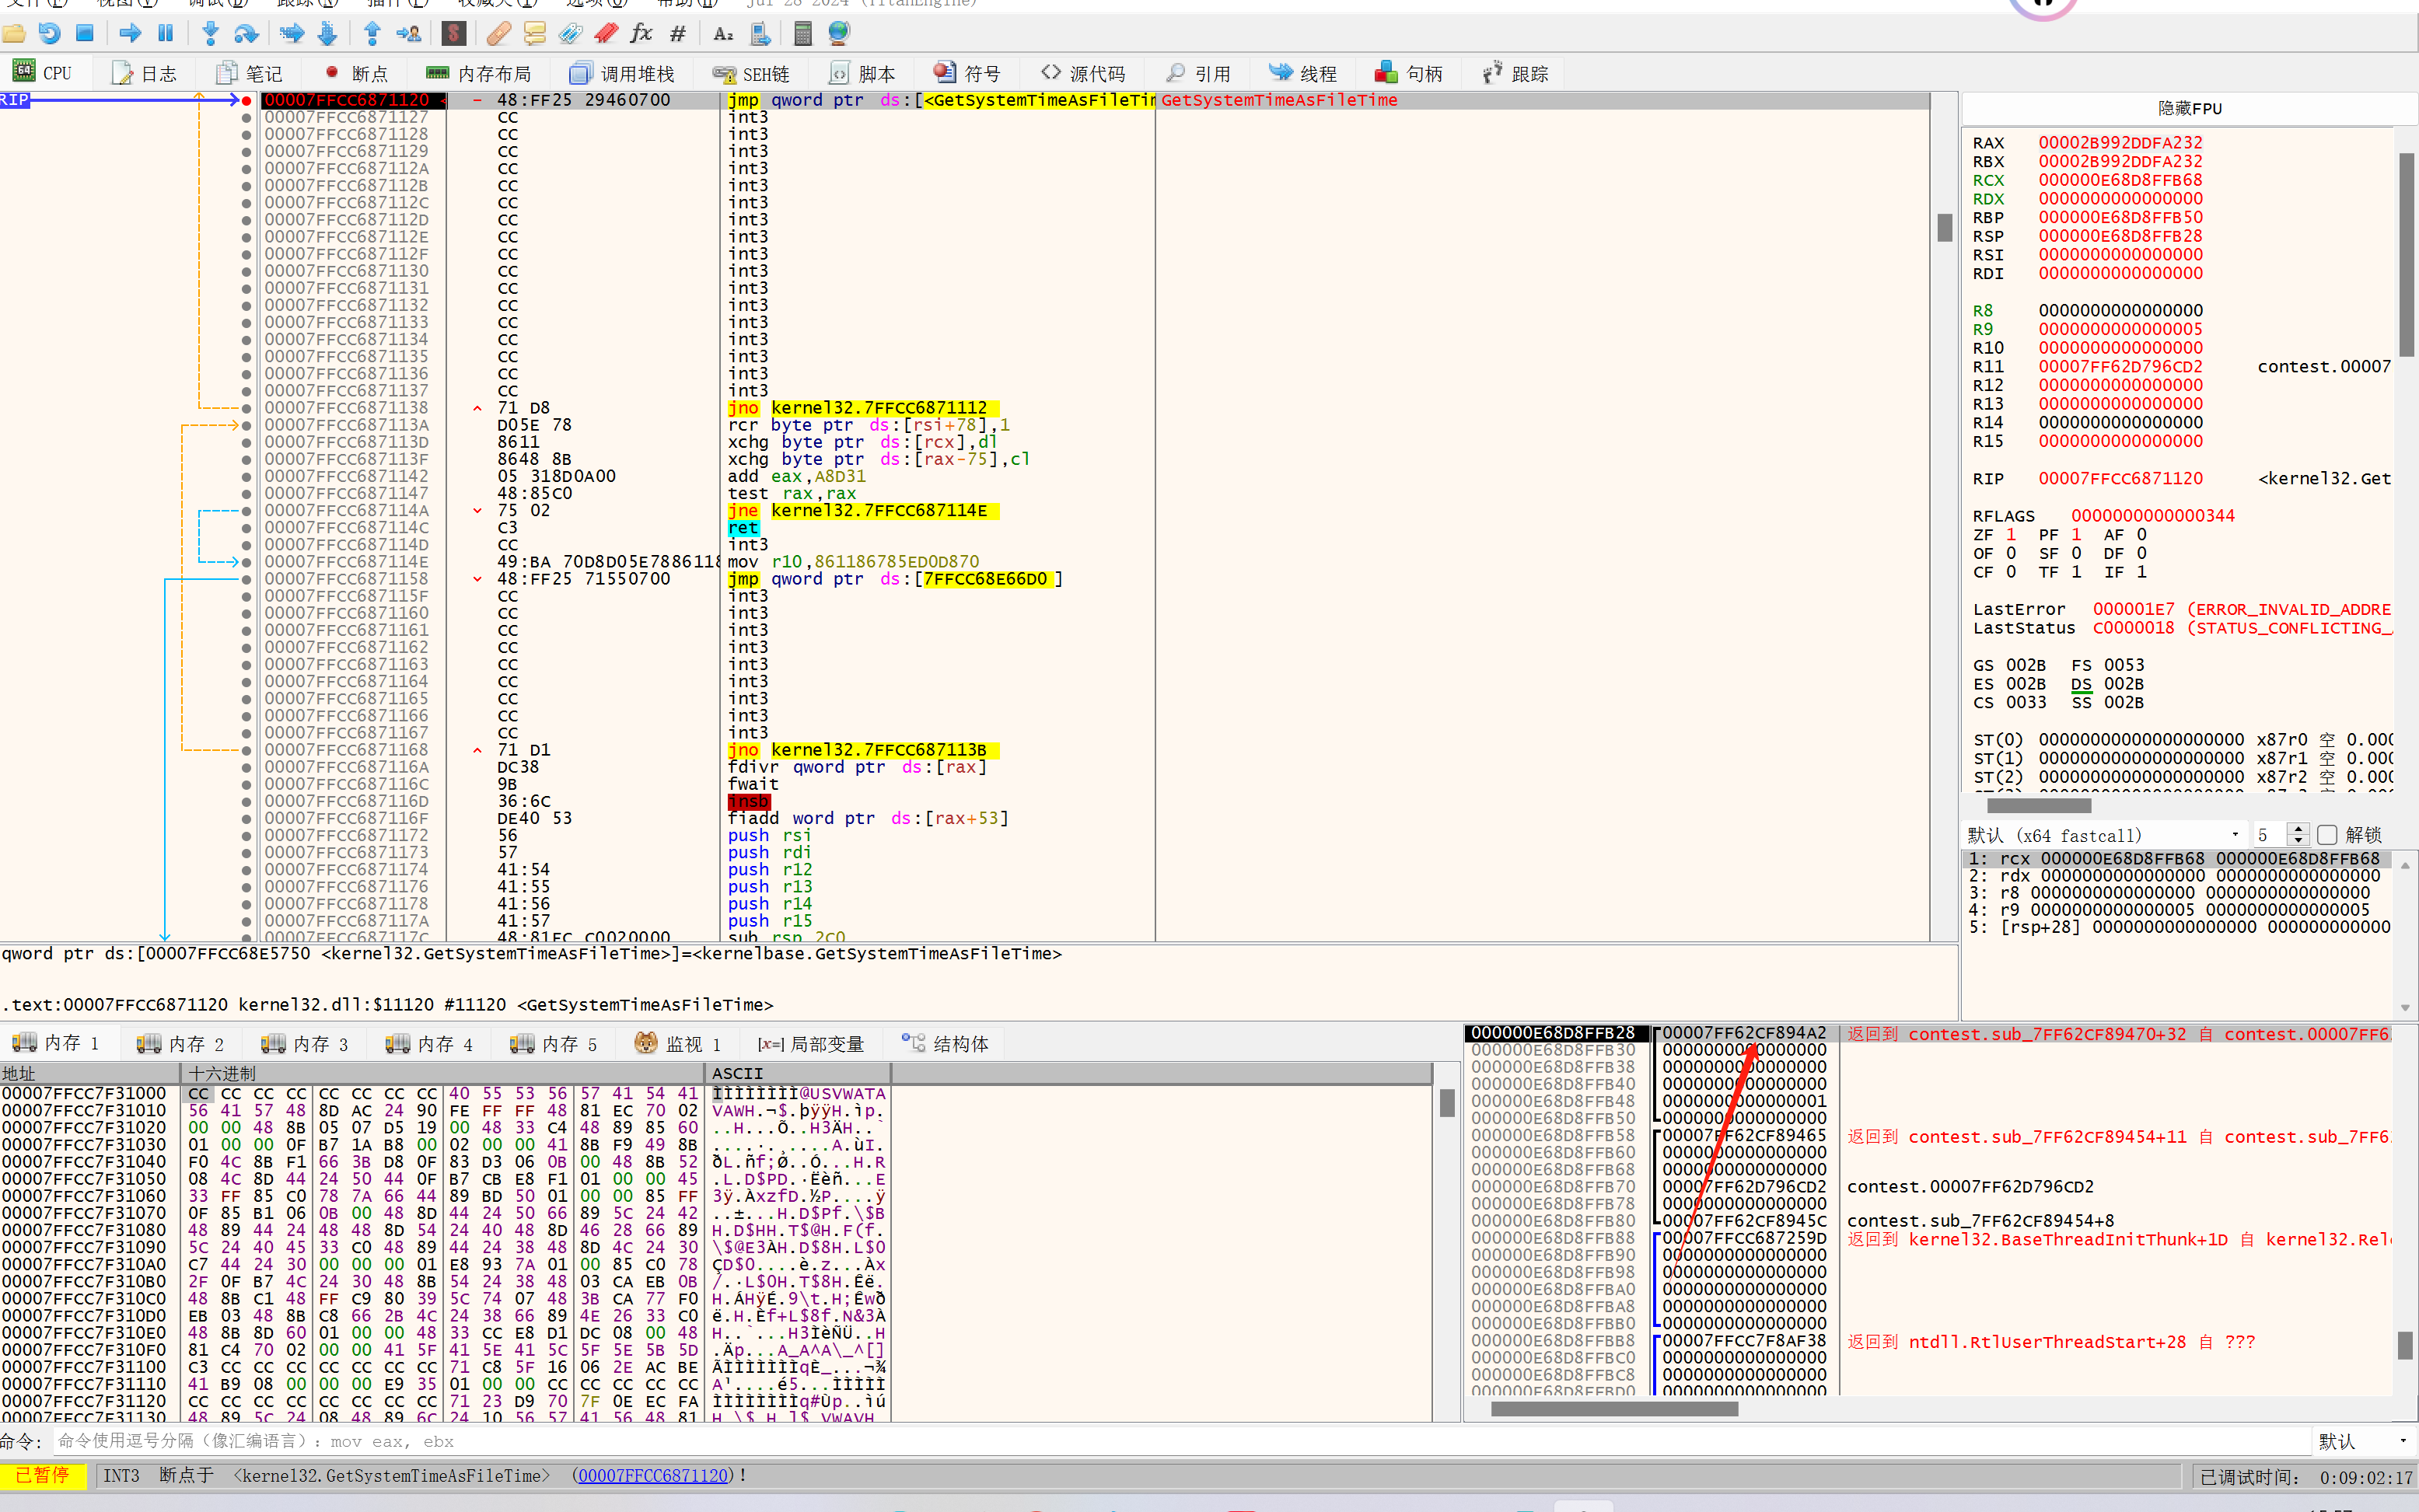Show the functions list
Screen dimensions: 2419x1512
coord(641,34)
